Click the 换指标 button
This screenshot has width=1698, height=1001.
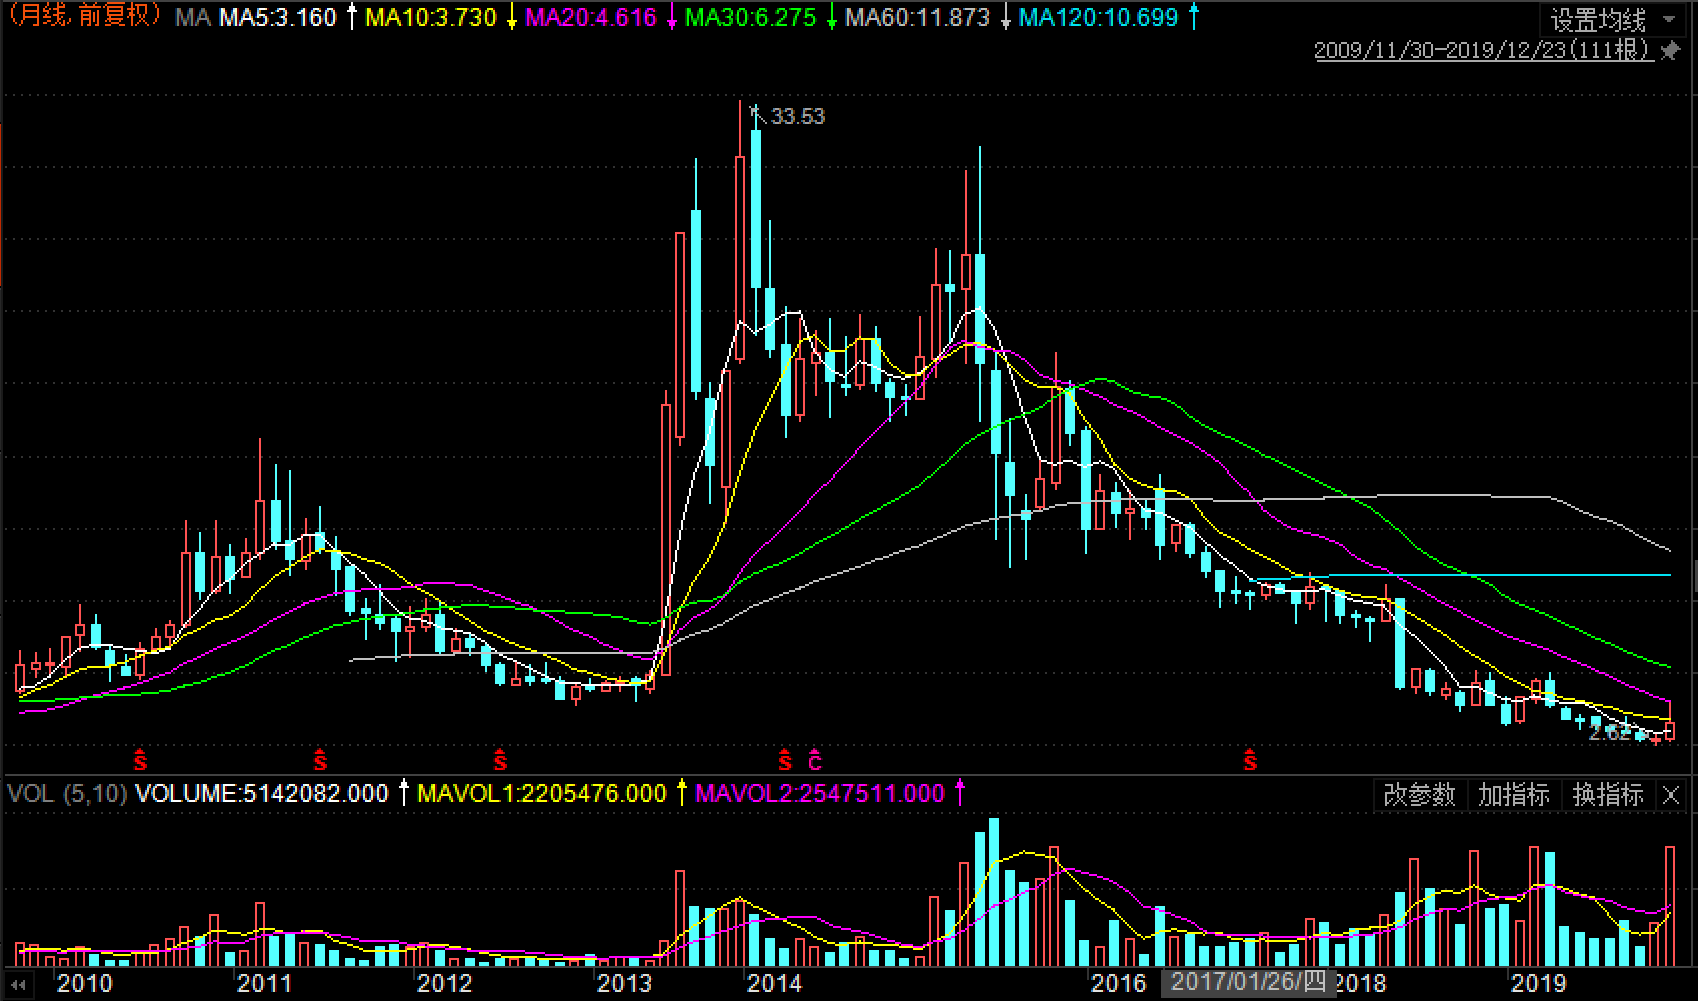1607,795
